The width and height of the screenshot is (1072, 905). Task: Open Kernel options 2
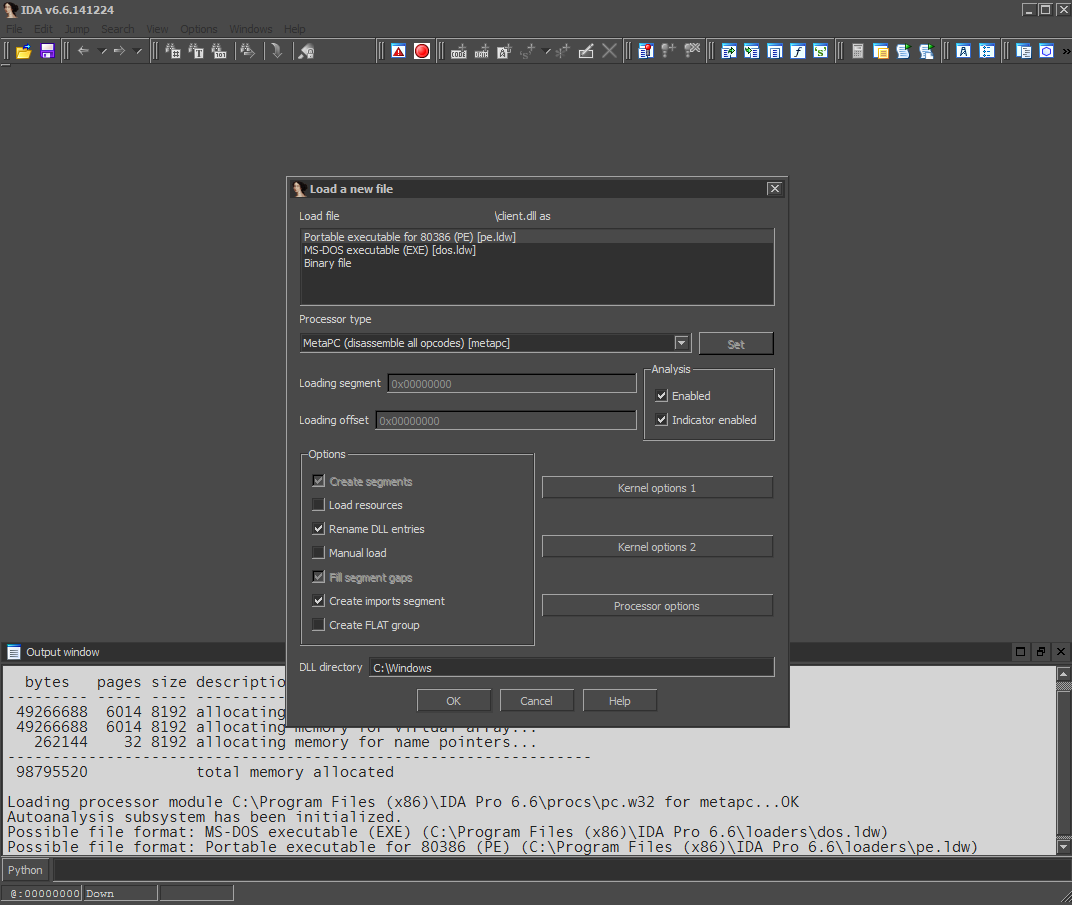coord(657,547)
